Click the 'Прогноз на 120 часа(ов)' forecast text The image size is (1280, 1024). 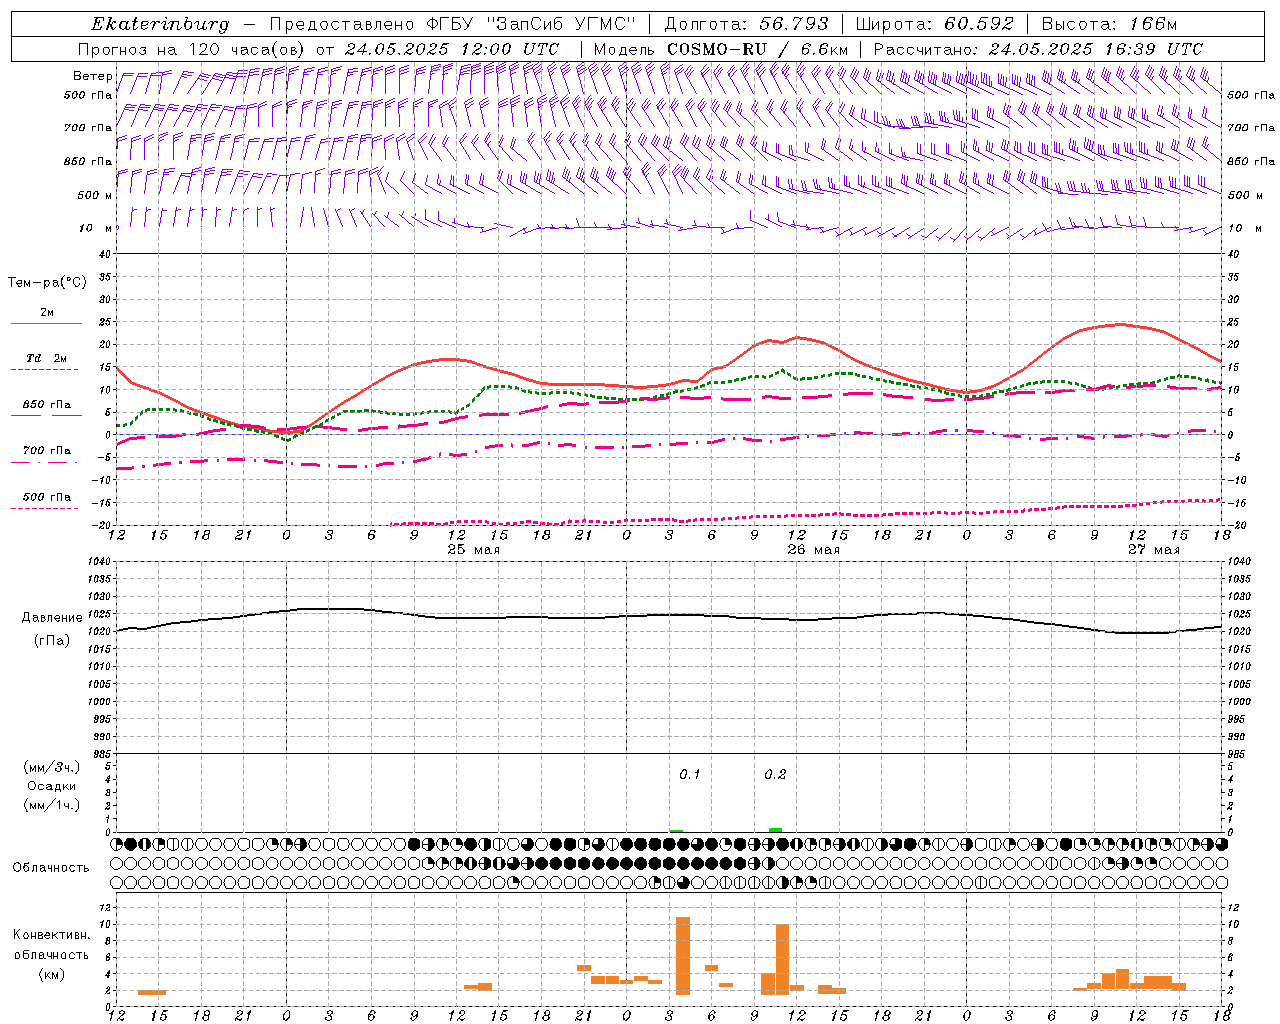[x=192, y=48]
